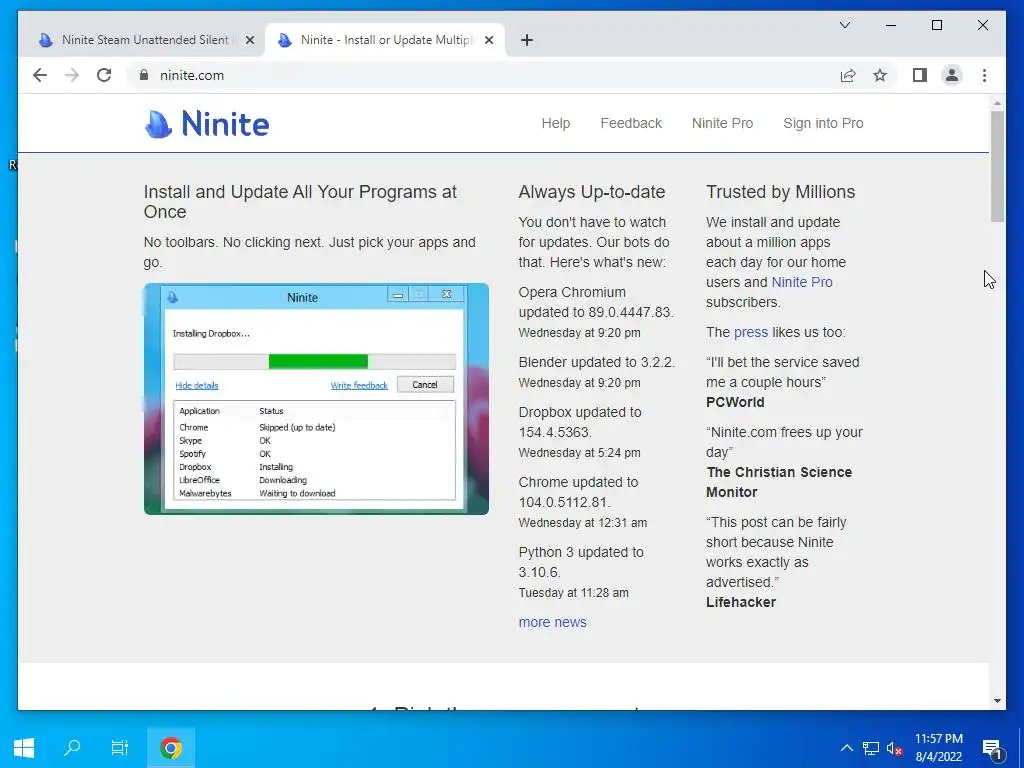This screenshot has width=1024, height=768.
Task: Open the Windows Start menu
Action: click(24, 748)
